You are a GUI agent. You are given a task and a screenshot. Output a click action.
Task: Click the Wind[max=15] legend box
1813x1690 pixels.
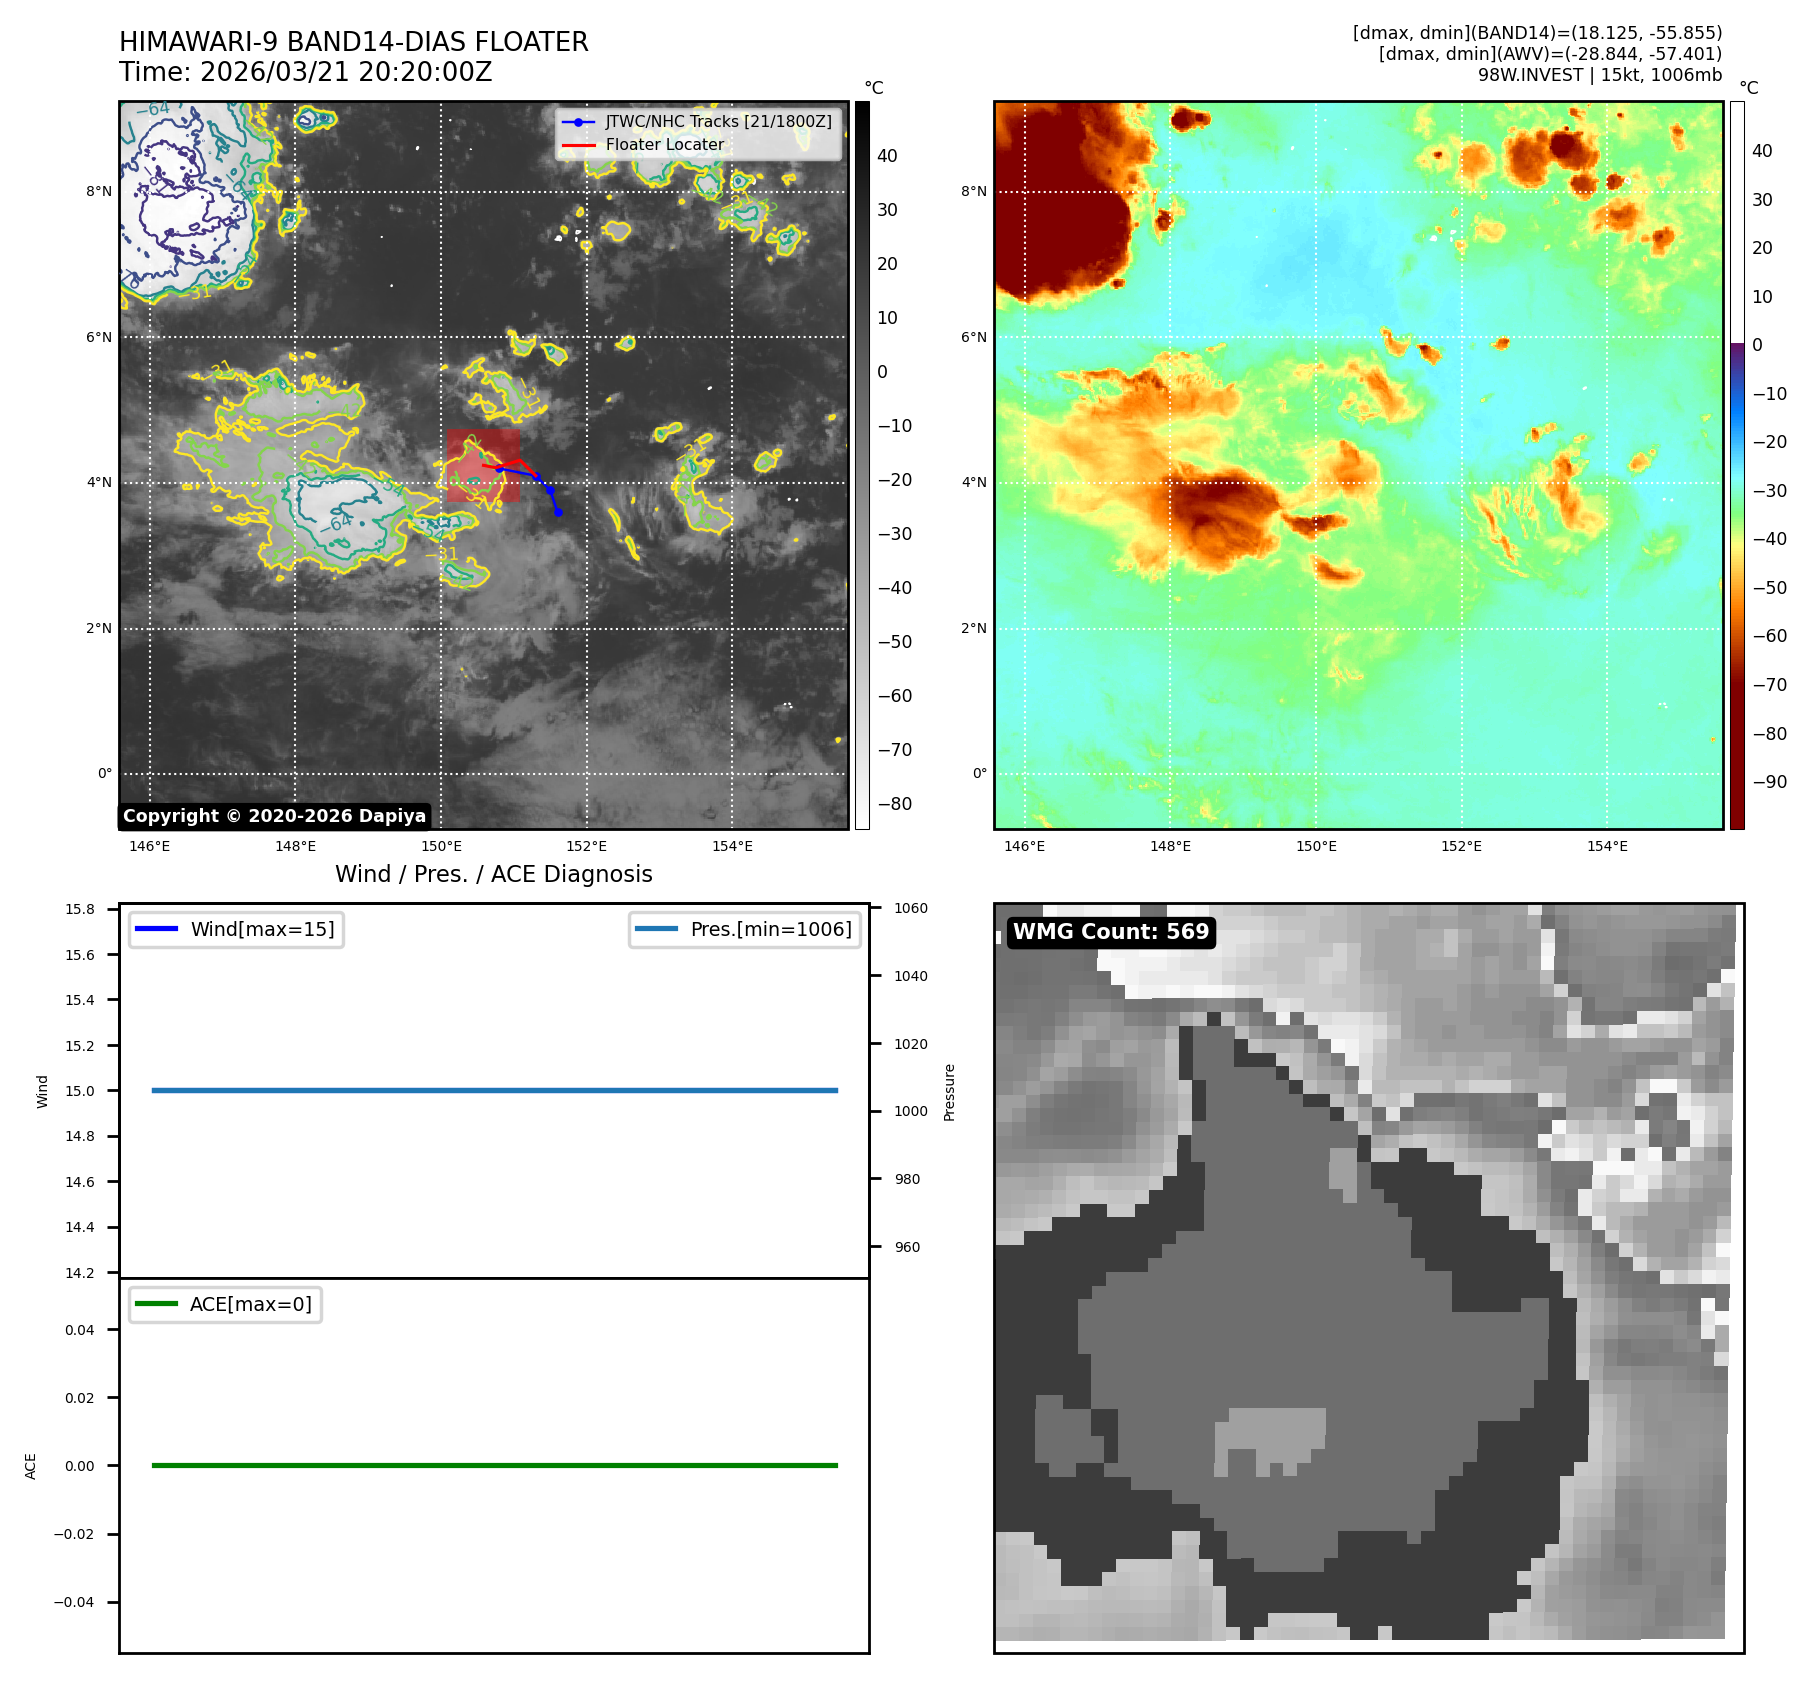[237, 929]
